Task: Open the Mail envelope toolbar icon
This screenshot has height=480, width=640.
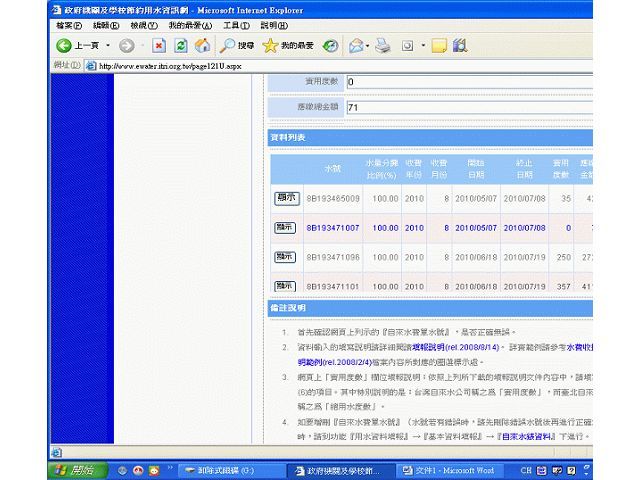Action: [356, 46]
